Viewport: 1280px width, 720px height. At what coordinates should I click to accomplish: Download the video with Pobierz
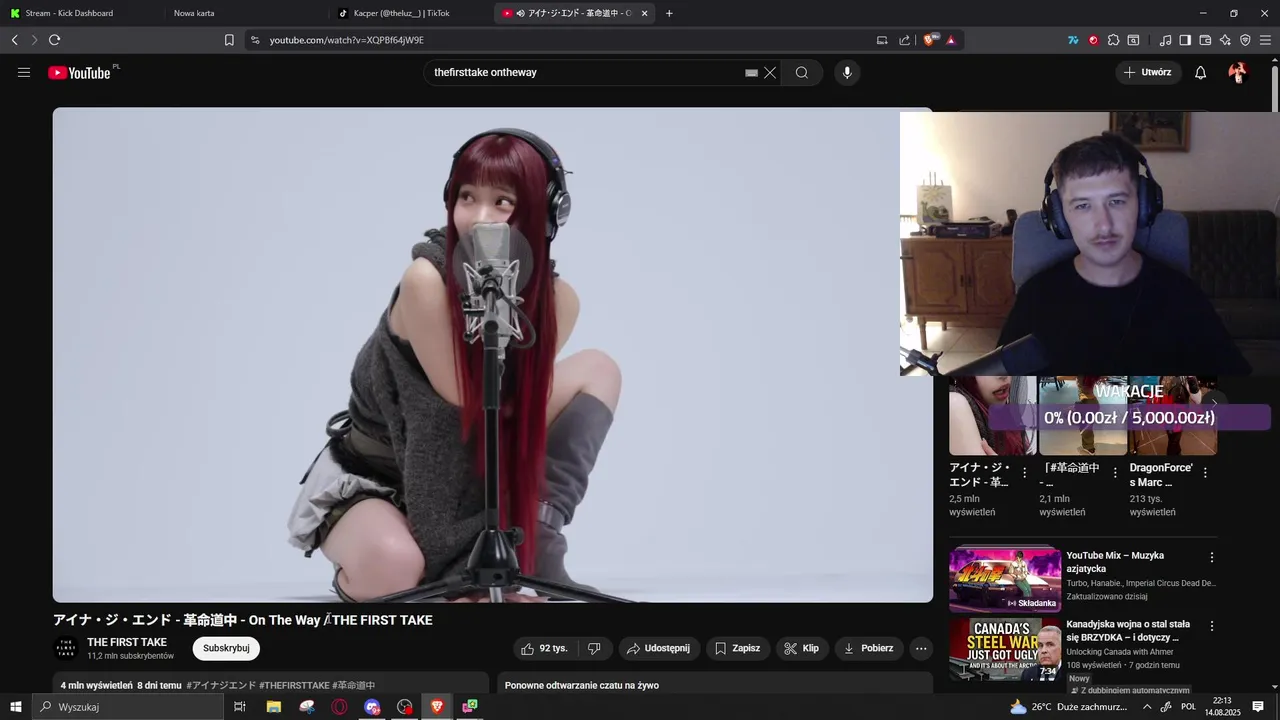[868, 648]
